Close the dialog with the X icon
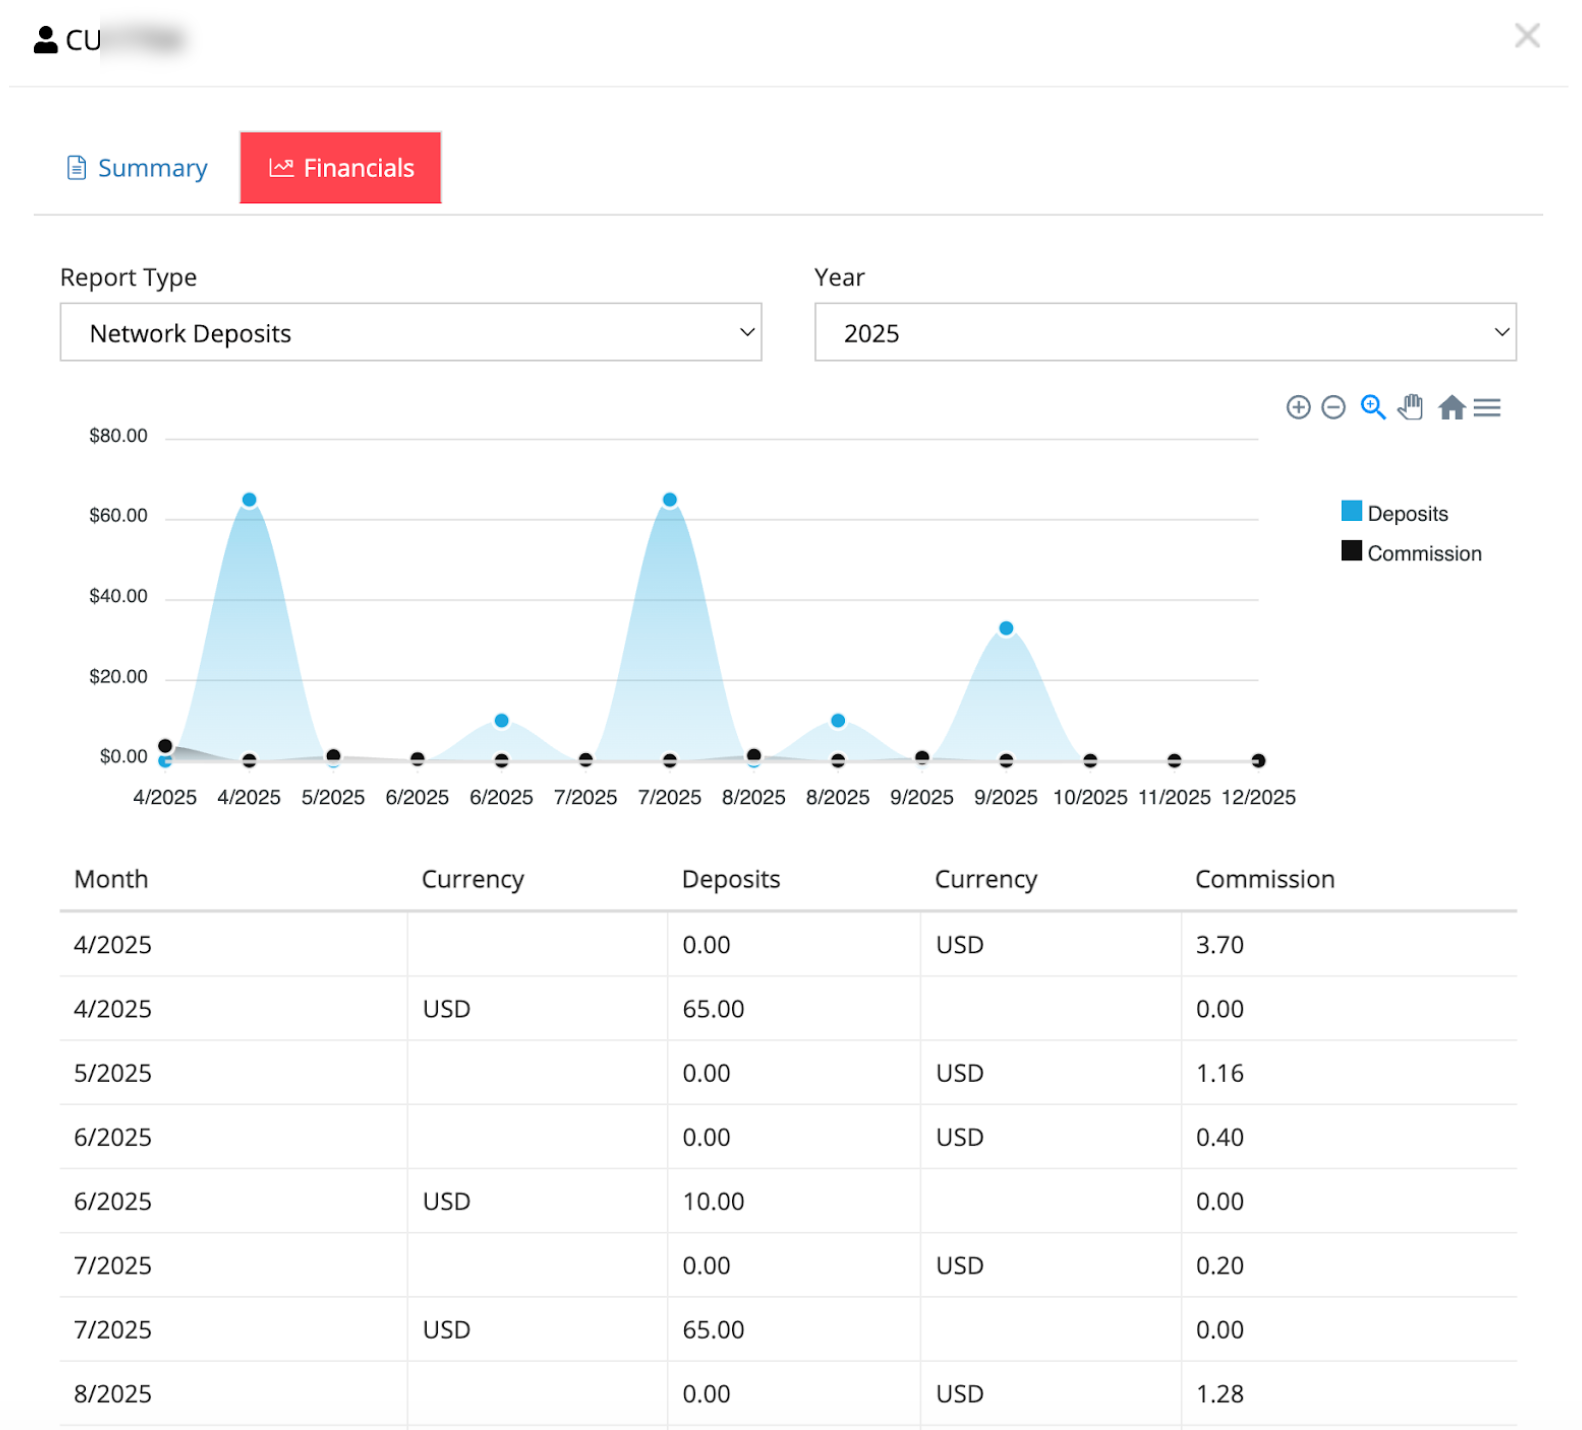This screenshot has width=1582, height=1430. (x=1526, y=36)
